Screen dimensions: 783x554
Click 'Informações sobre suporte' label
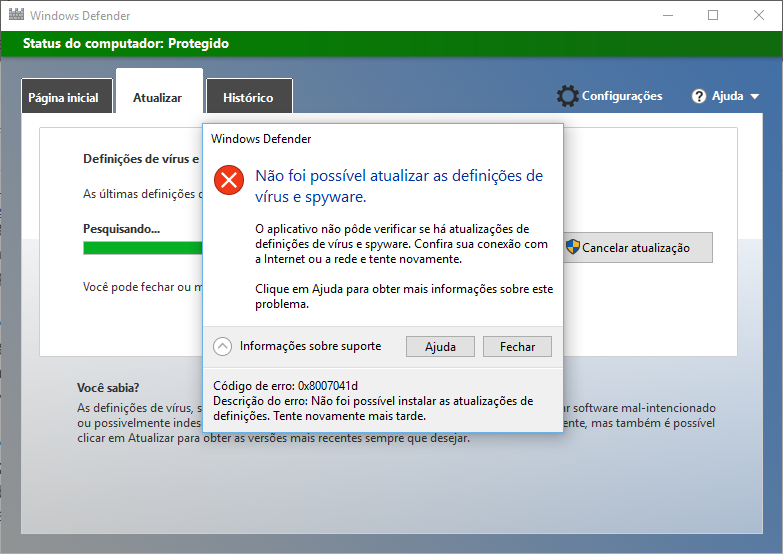click(x=310, y=346)
